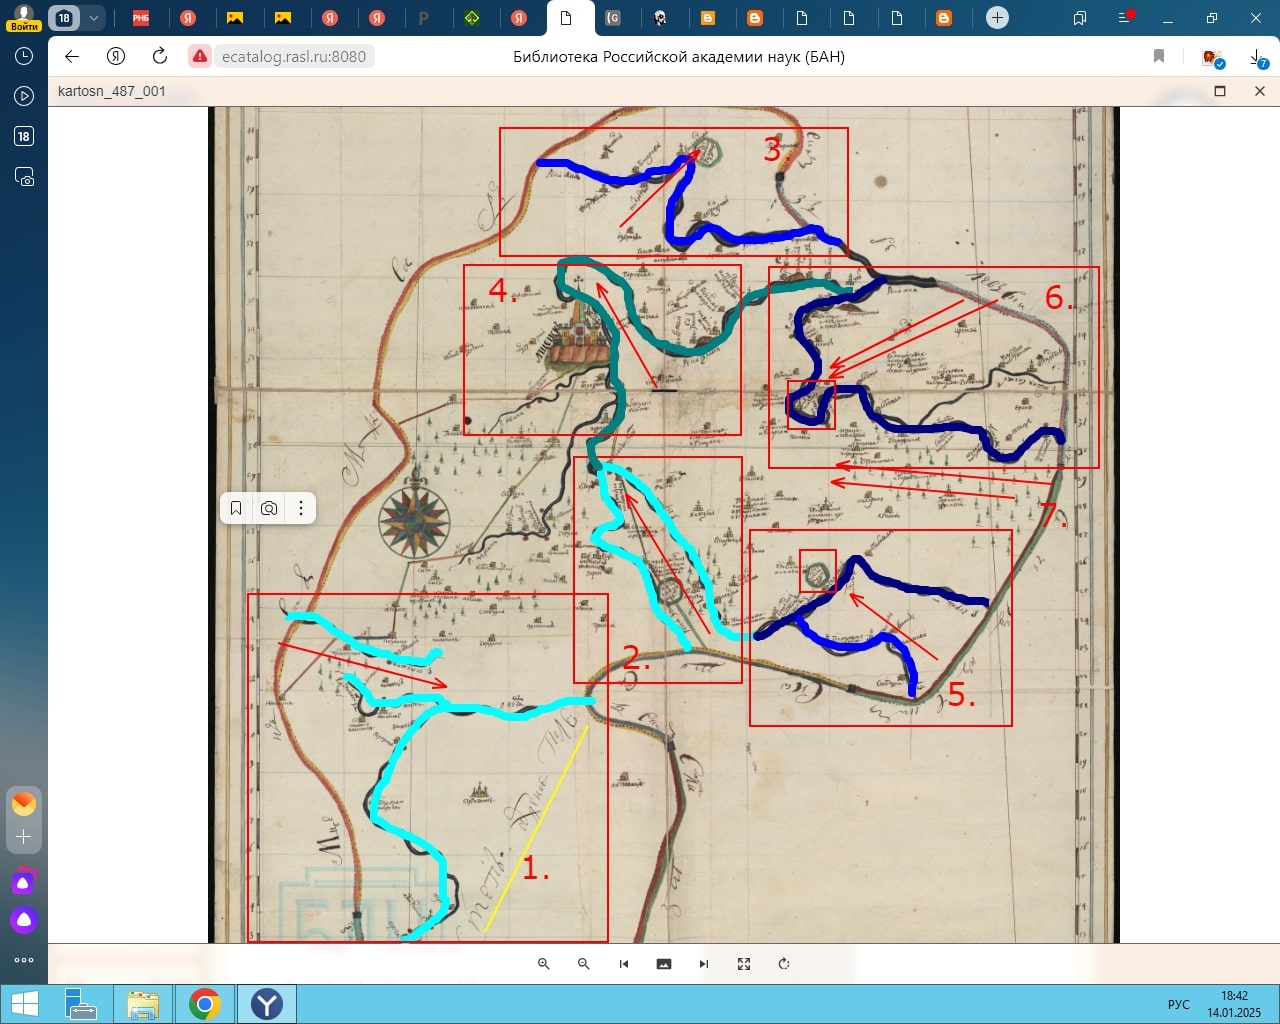The height and width of the screenshot is (1024, 1280).
Task: Click the ecatalog.rasl.ru:8080 address field
Action: pyautogui.click(x=293, y=57)
